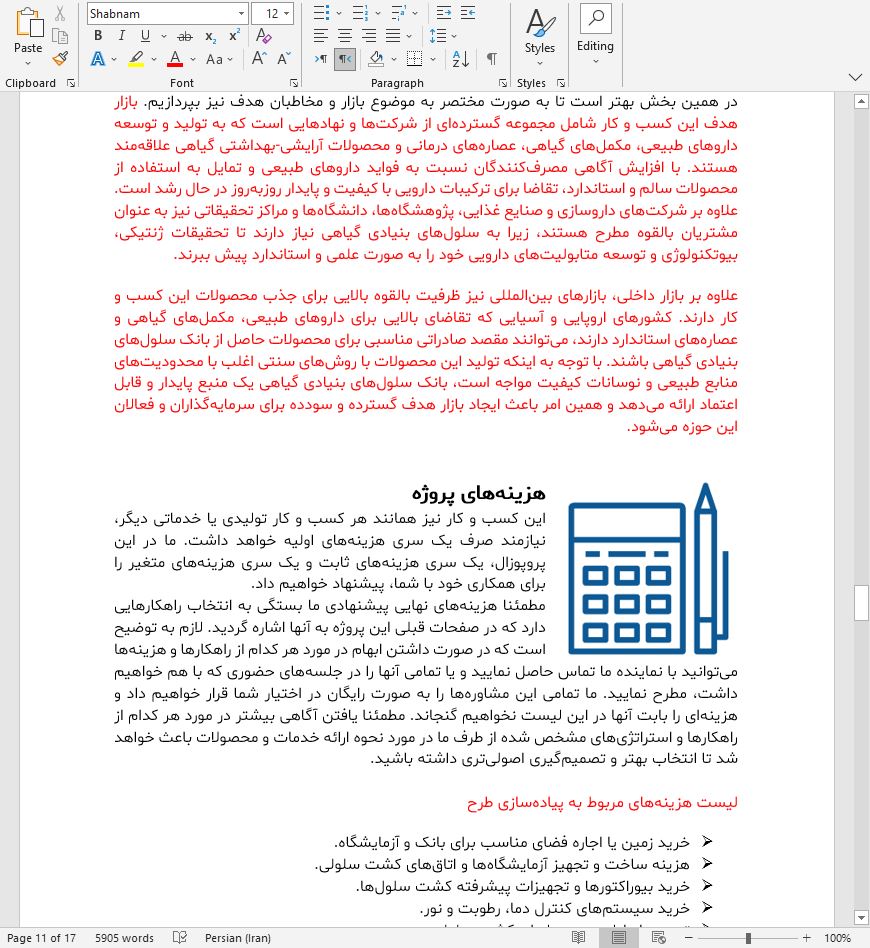The image size is (870, 948).
Task: Open the Shabnam font name dropdown
Action: pyautogui.click(x=241, y=14)
